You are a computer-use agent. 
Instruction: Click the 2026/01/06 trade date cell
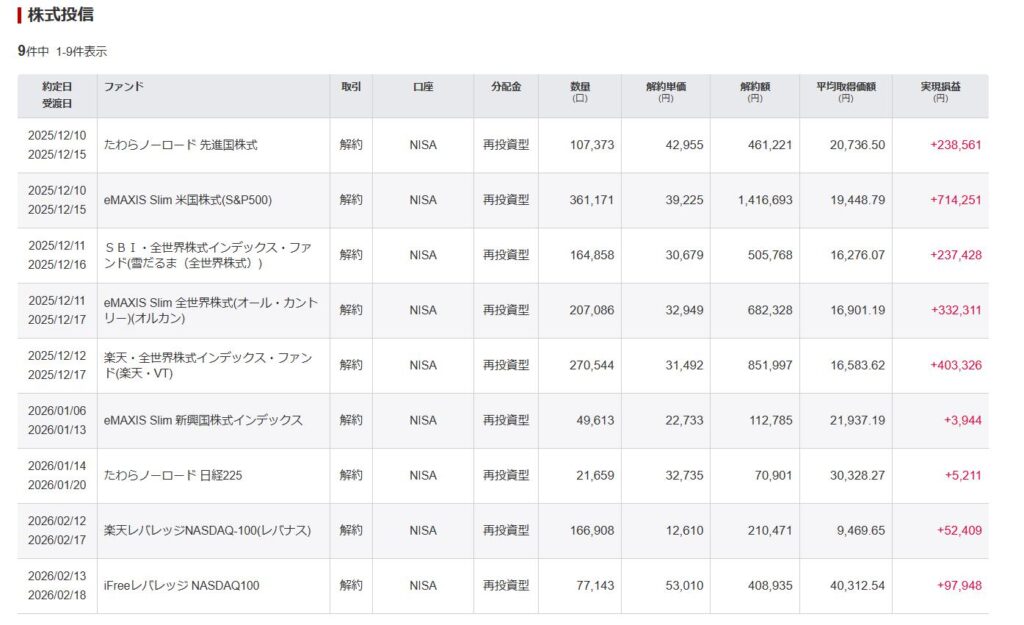pos(57,412)
